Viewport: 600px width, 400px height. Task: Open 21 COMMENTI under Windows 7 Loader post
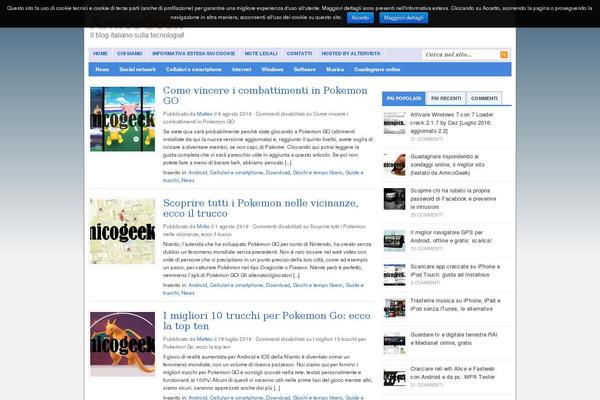(x=427, y=139)
